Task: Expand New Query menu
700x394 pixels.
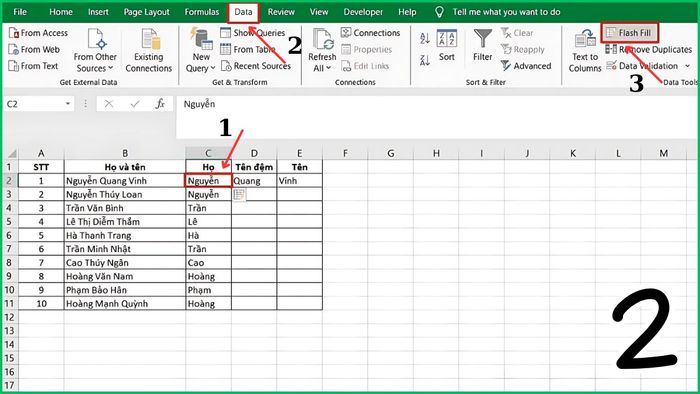Action: (201, 50)
